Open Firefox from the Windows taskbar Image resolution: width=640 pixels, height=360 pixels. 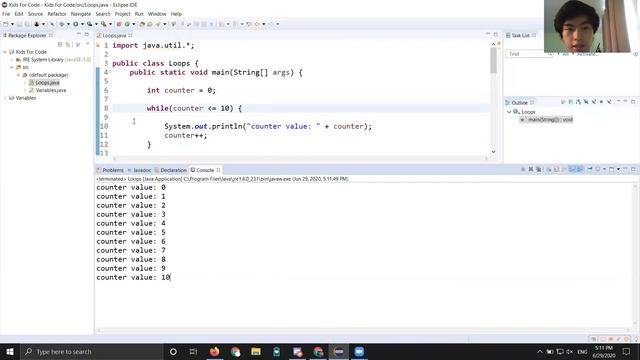coord(214,351)
